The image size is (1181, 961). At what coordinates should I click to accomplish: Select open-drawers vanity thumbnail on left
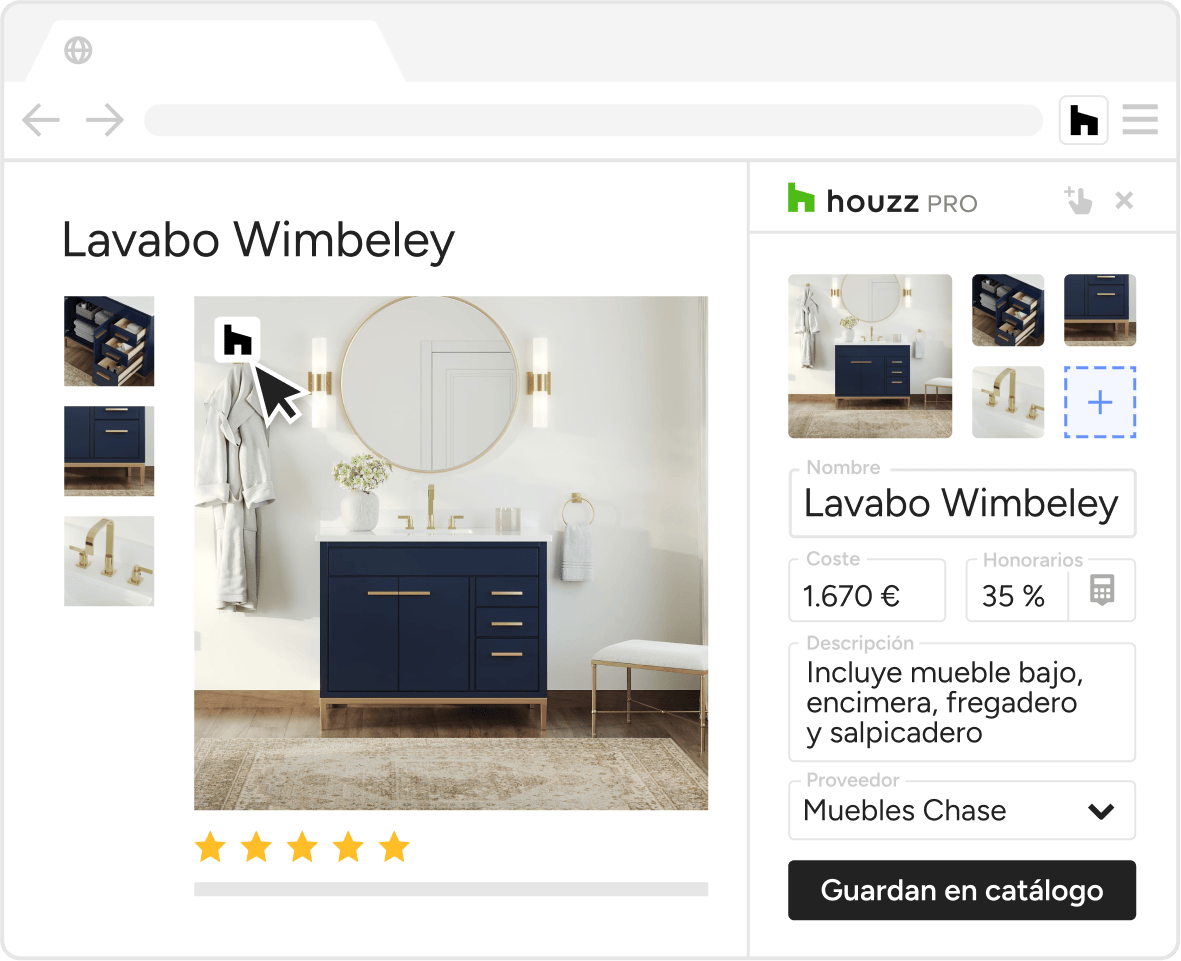coord(109,341)
